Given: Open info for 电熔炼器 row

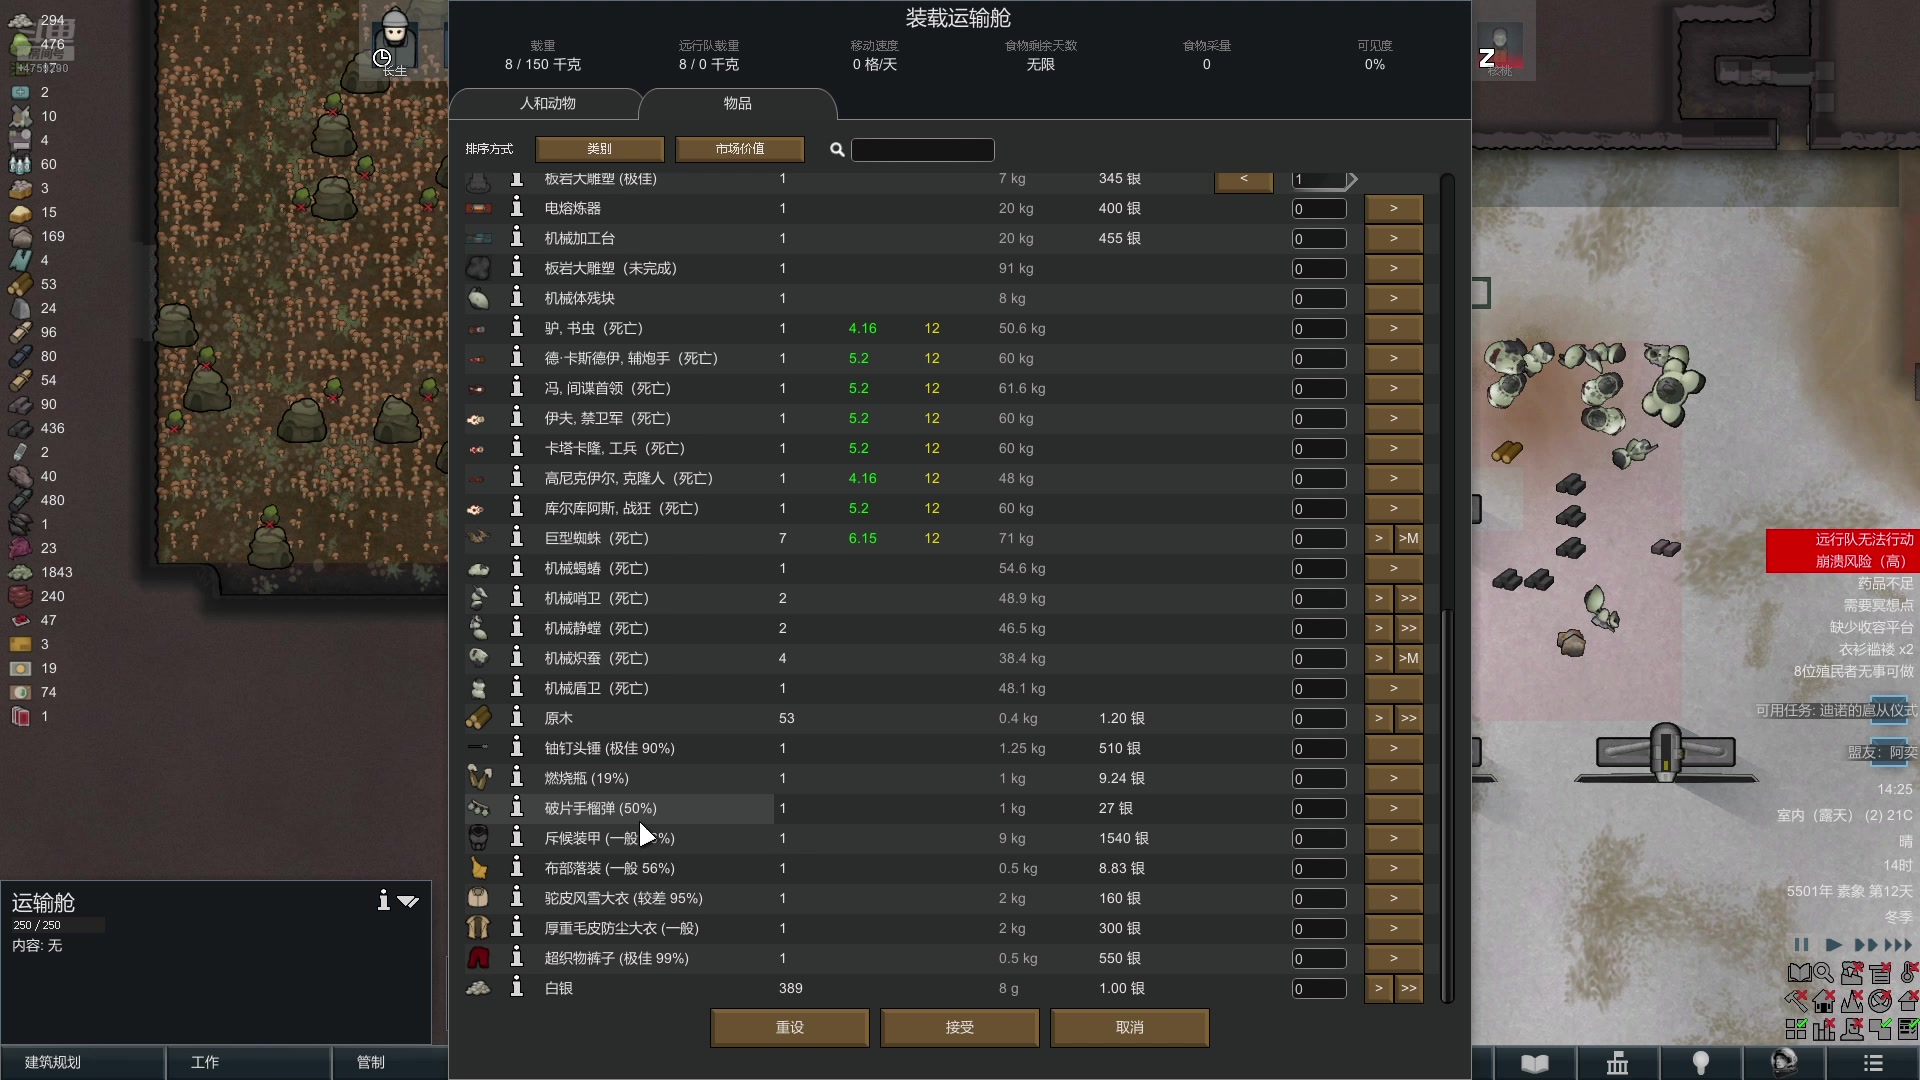Looking at the screenshot, I should coord(517,207).
